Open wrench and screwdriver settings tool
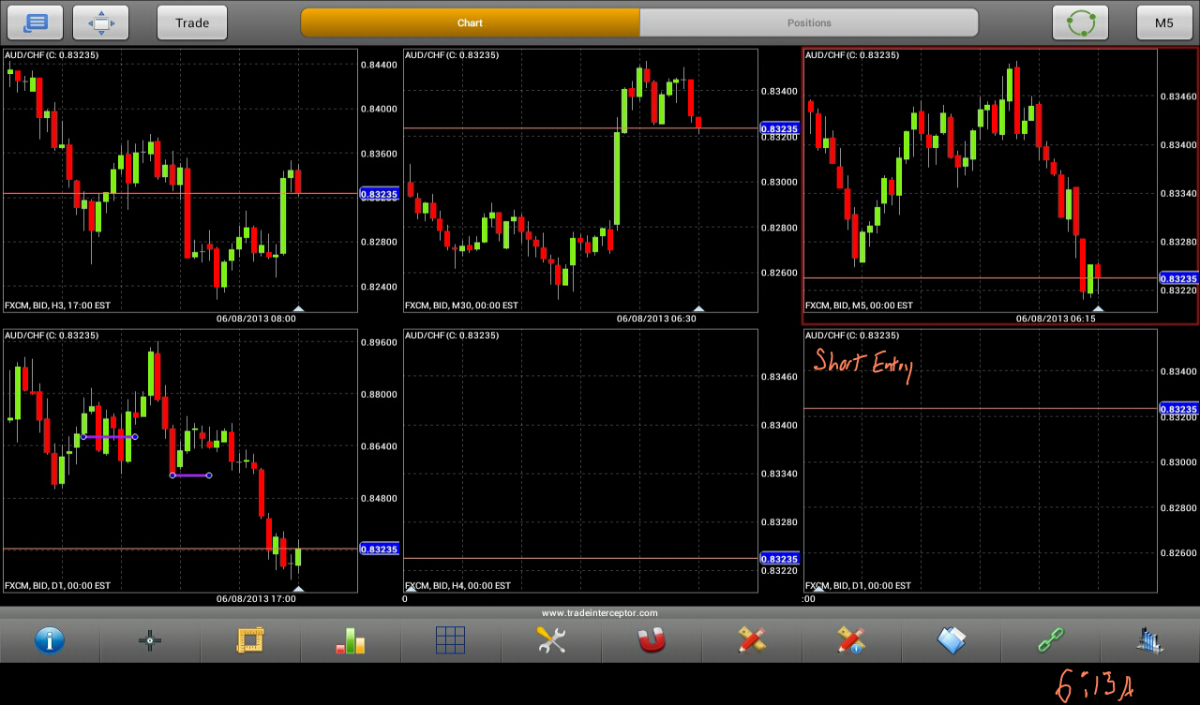This screenshot has height=705, width=1200. [x=551, y=640]
